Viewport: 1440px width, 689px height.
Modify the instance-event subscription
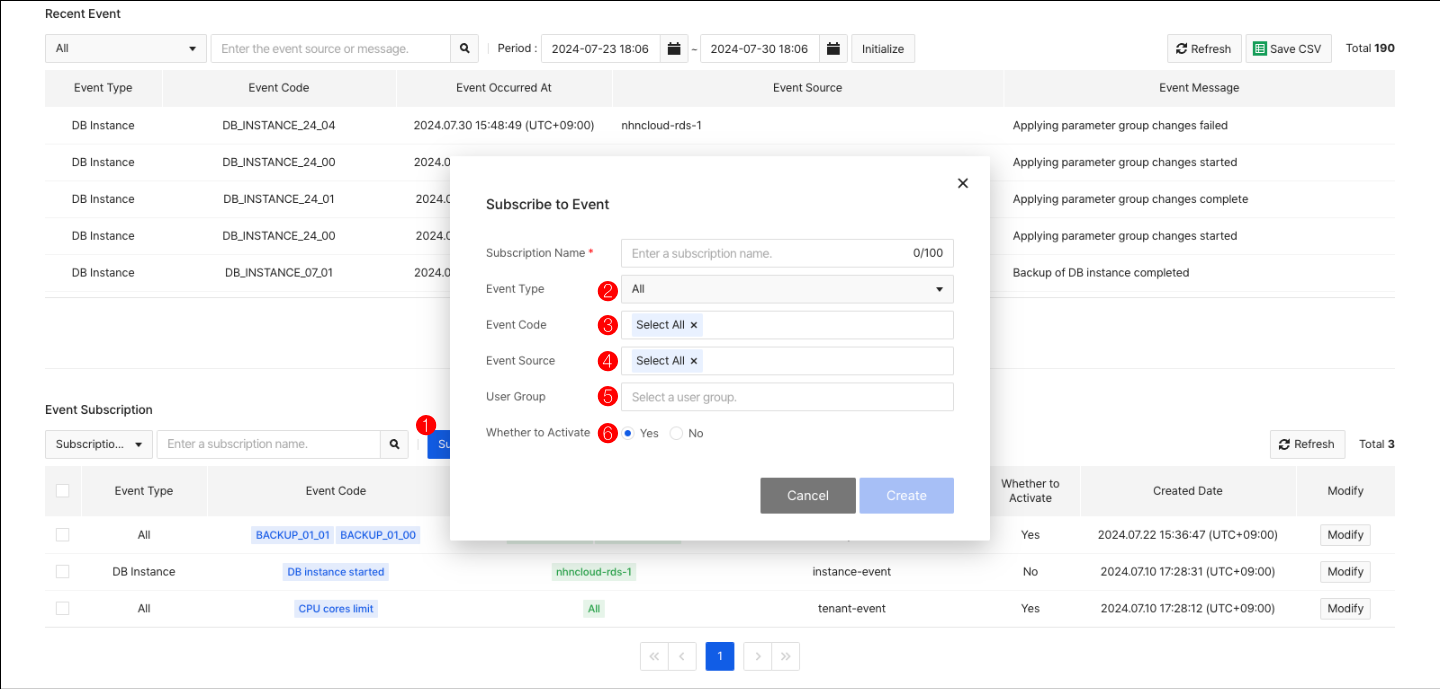1345,572
